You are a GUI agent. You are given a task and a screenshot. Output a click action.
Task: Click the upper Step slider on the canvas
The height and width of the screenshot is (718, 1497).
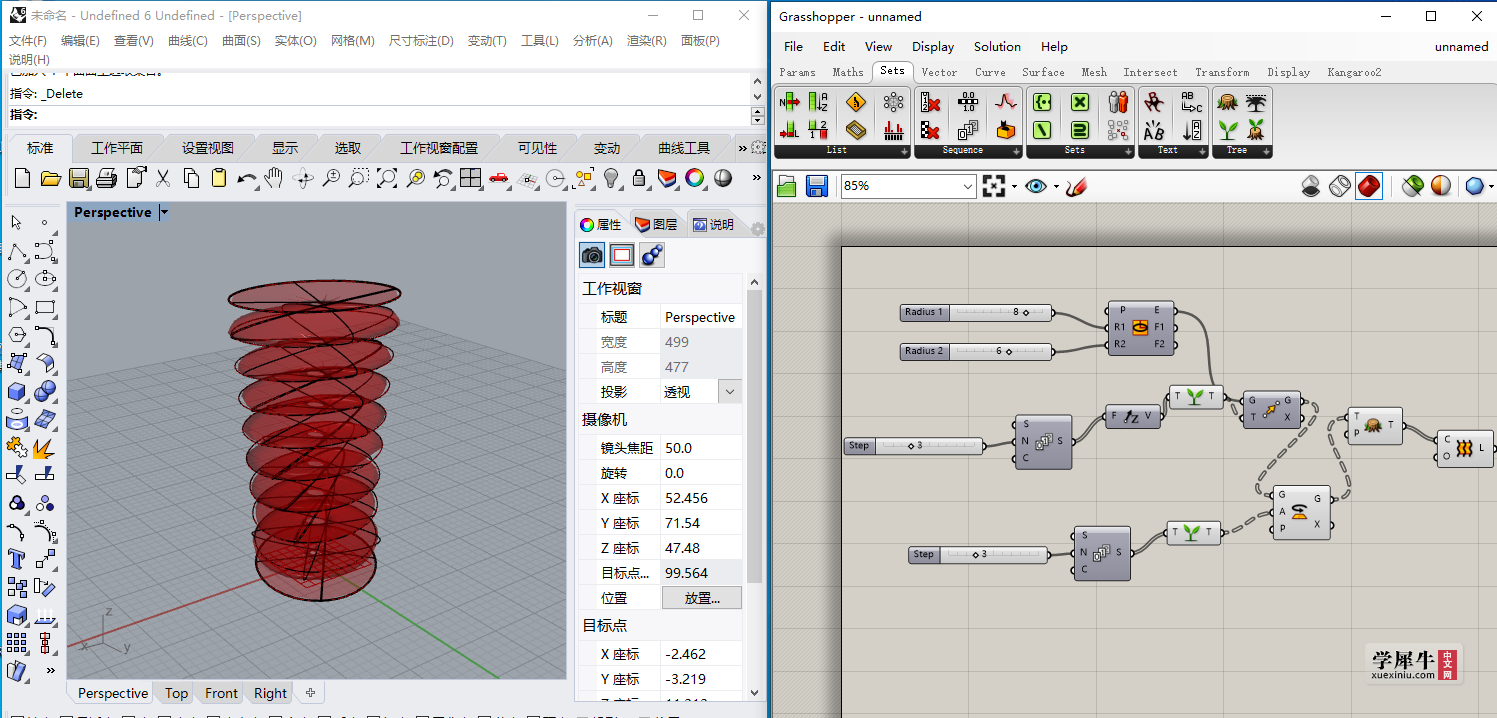(x=913, y=445)
